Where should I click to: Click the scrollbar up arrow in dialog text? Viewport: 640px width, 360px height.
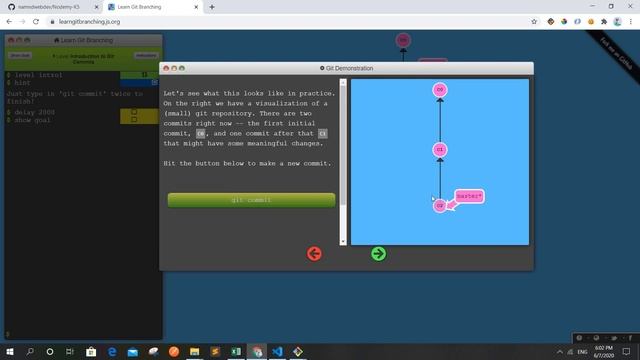(343, 82)
